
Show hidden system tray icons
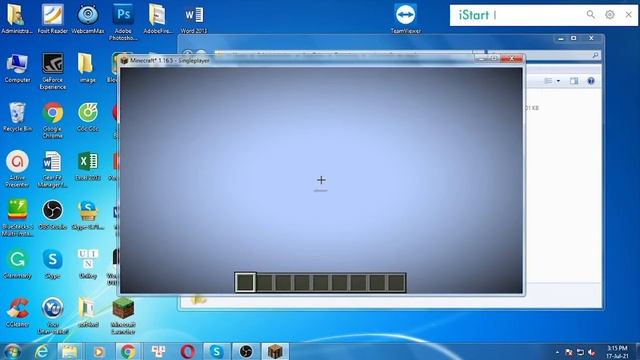557,352
